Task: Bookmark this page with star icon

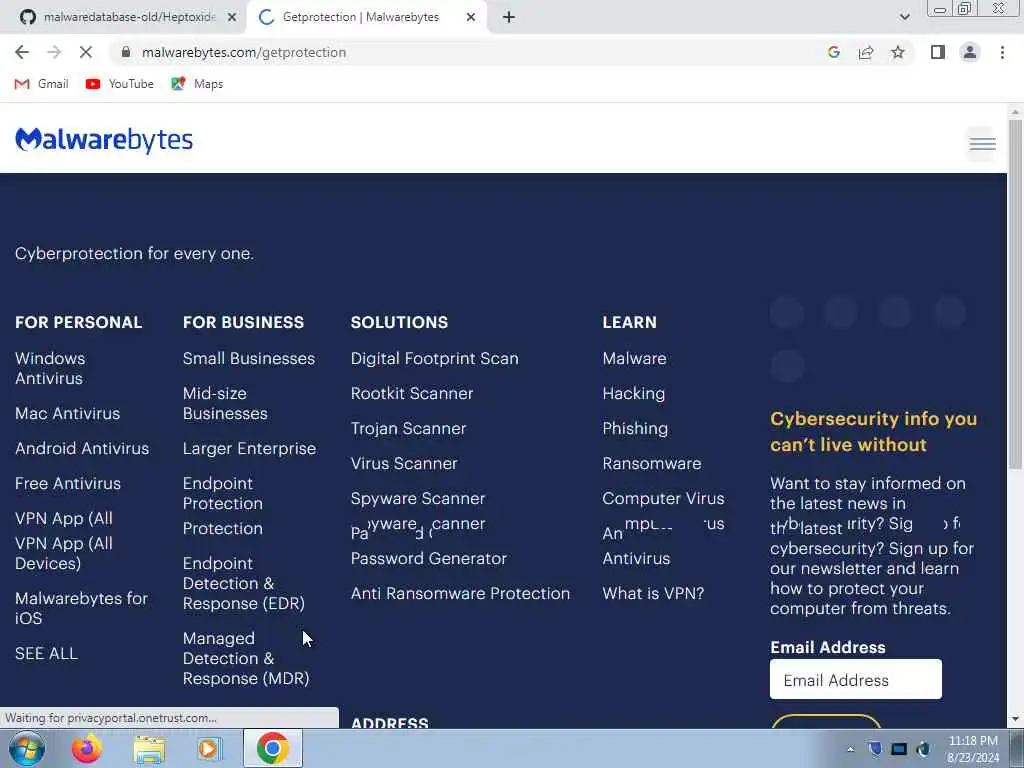Action: click(x=898, y=52)
